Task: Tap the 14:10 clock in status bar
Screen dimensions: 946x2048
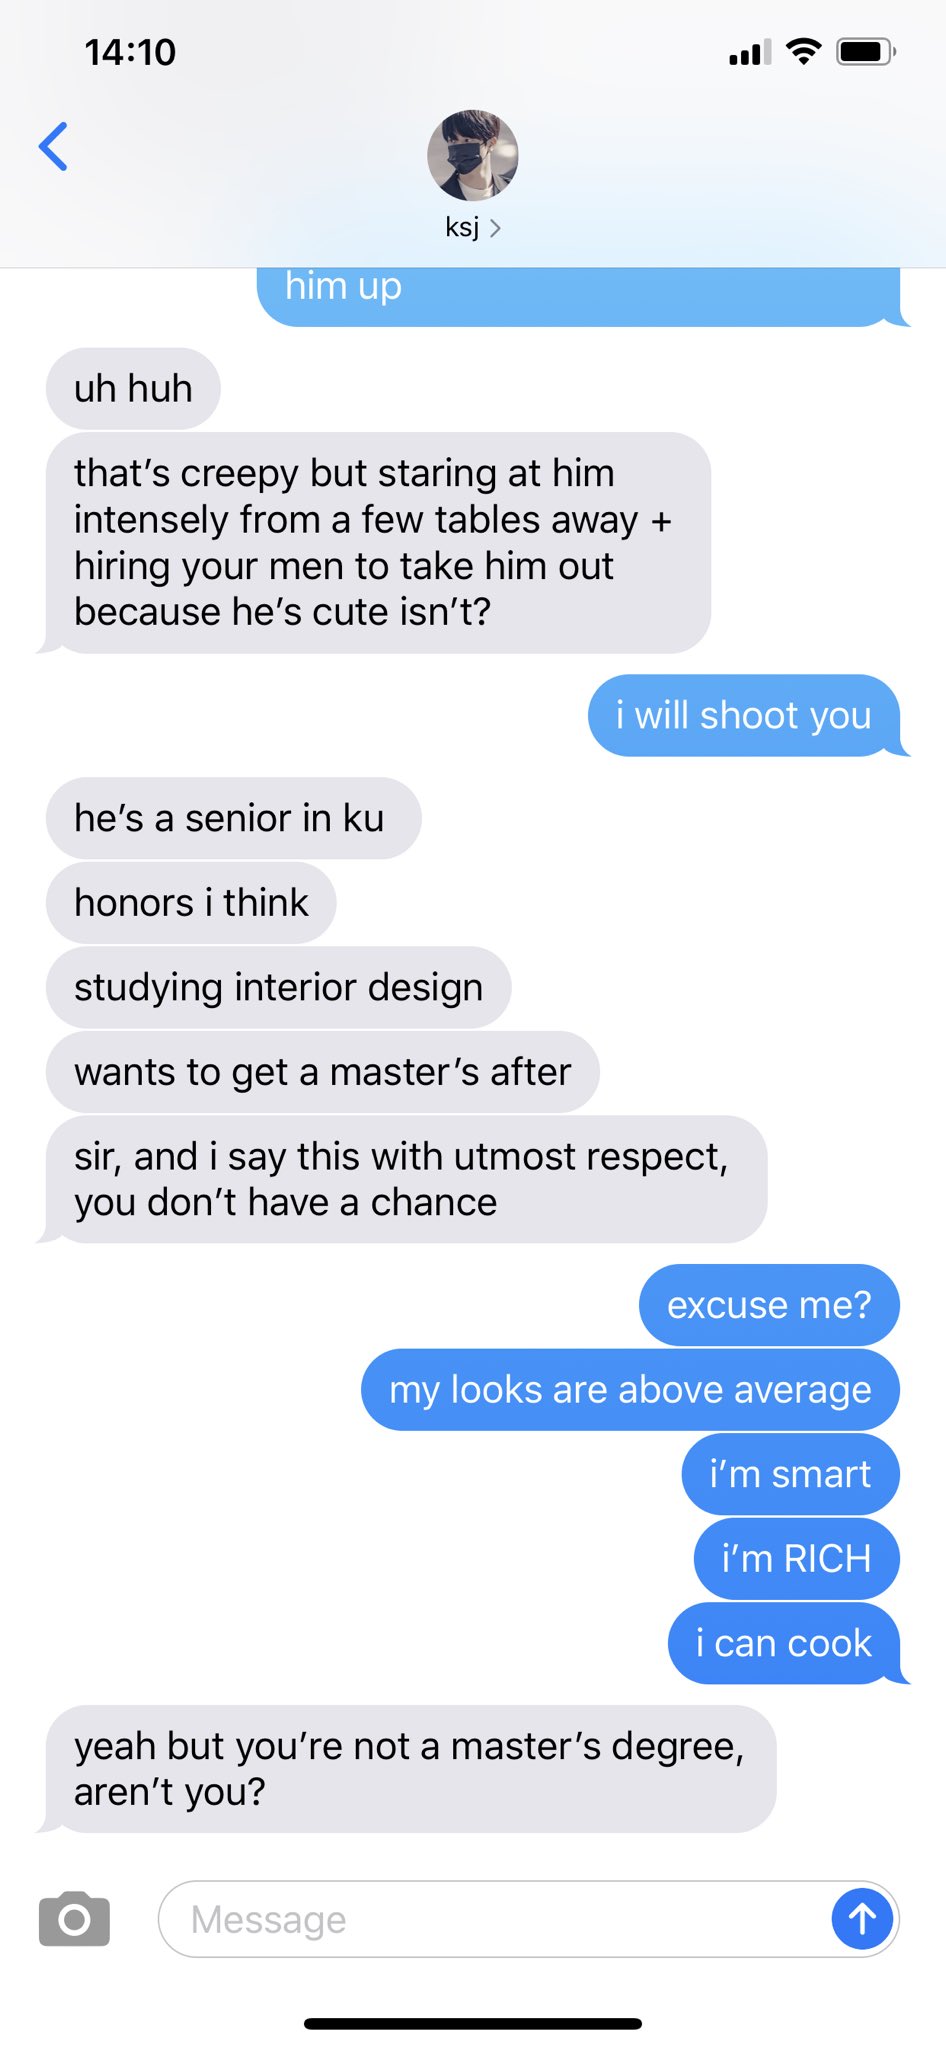Action: (130, 52)
